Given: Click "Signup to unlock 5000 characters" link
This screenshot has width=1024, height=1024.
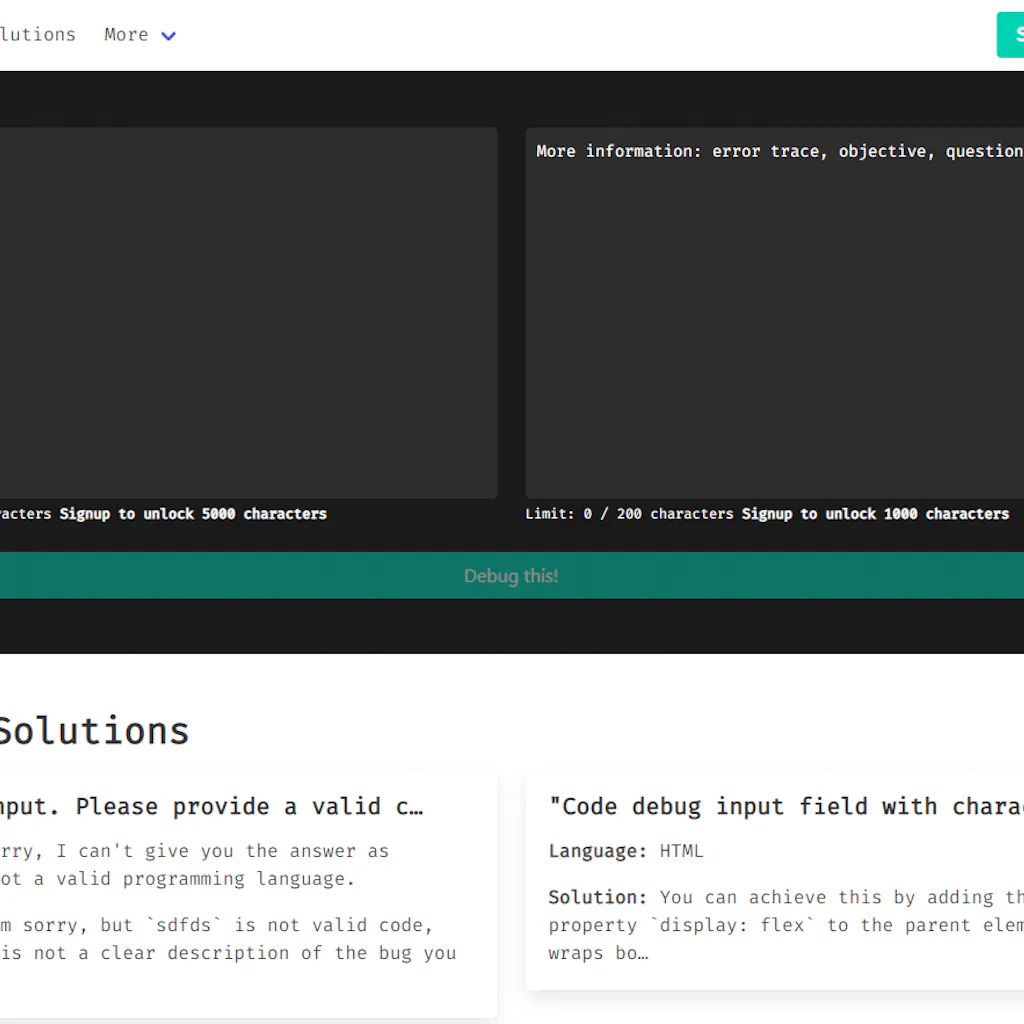Looking at the screenshot, I should tap(192, 513).
